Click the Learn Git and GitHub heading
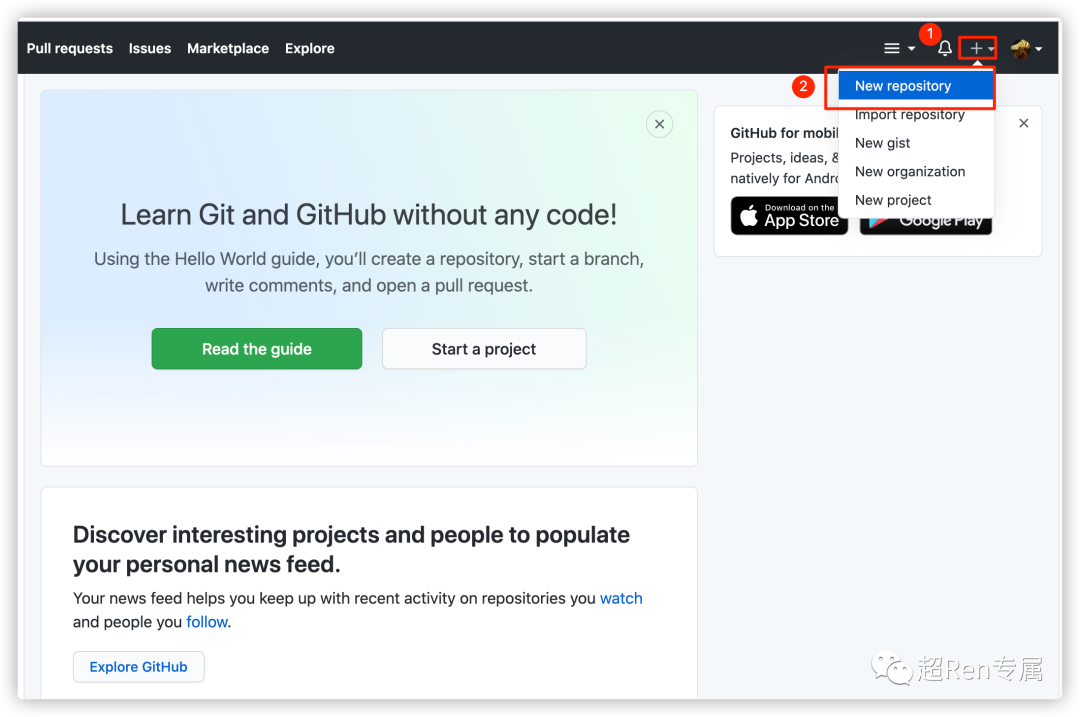 coord(368,215)
